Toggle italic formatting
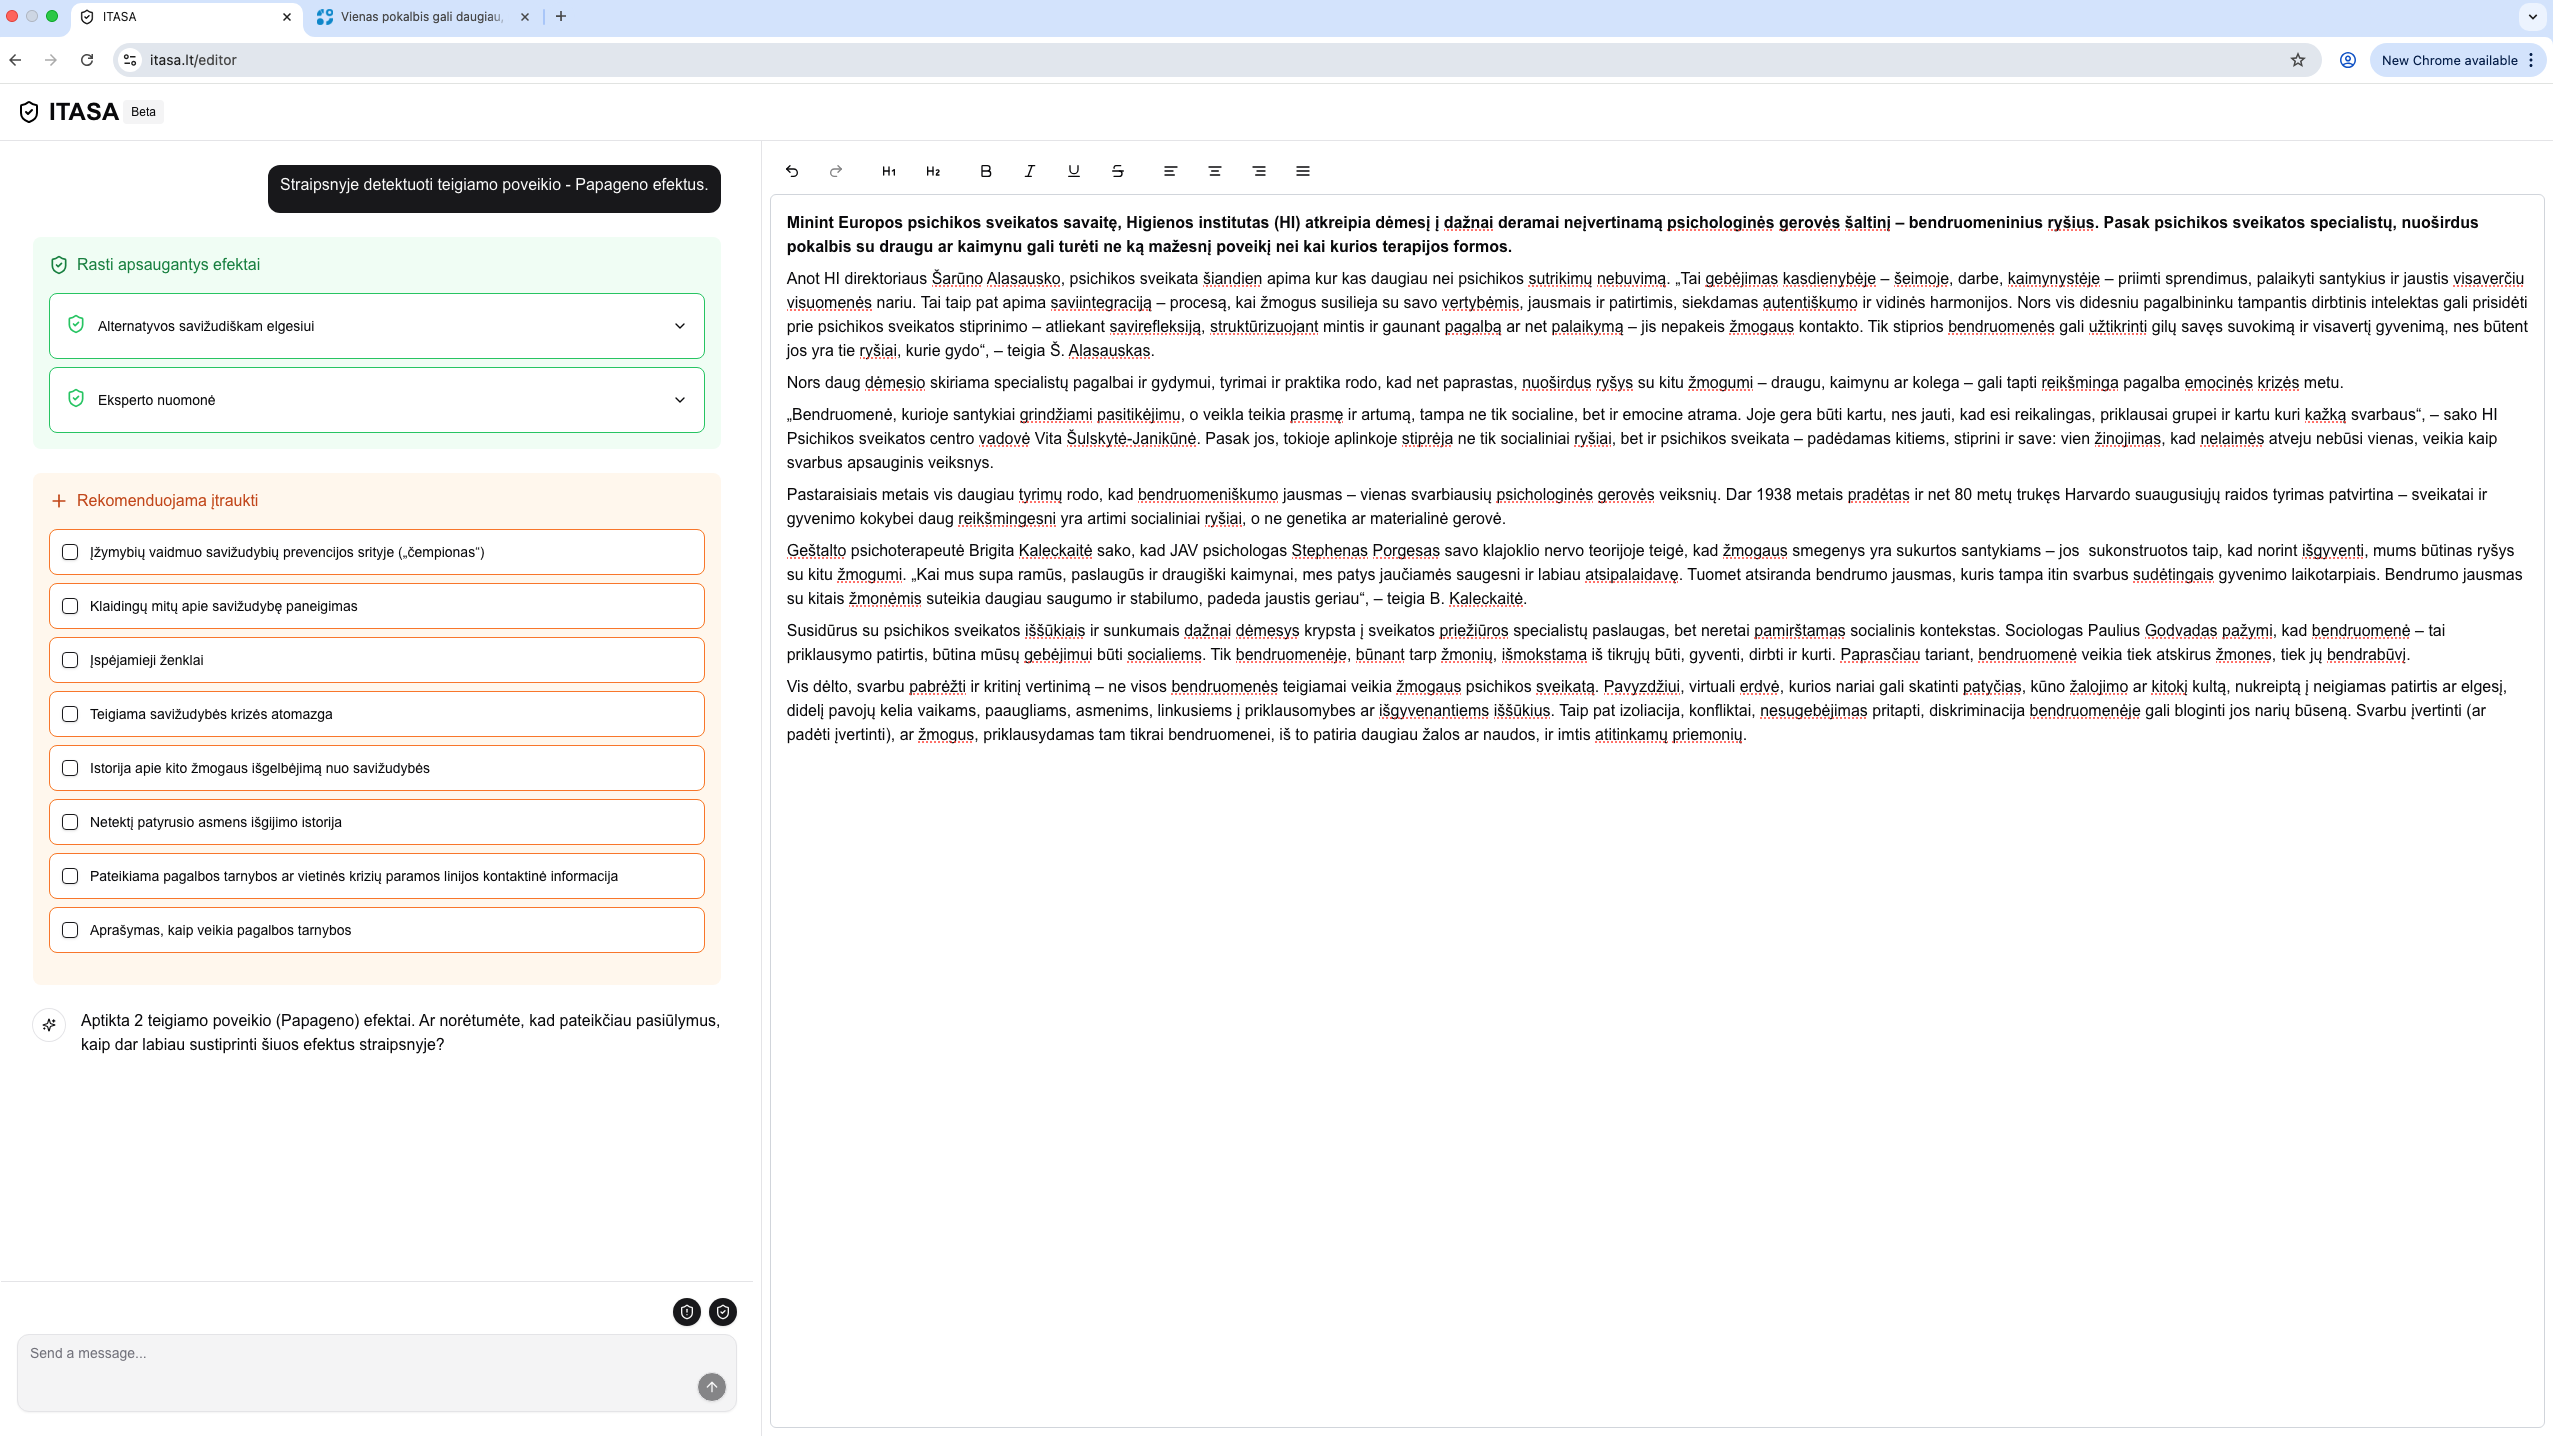This screenshot has height=1436, width=2553. point(1030,171)
